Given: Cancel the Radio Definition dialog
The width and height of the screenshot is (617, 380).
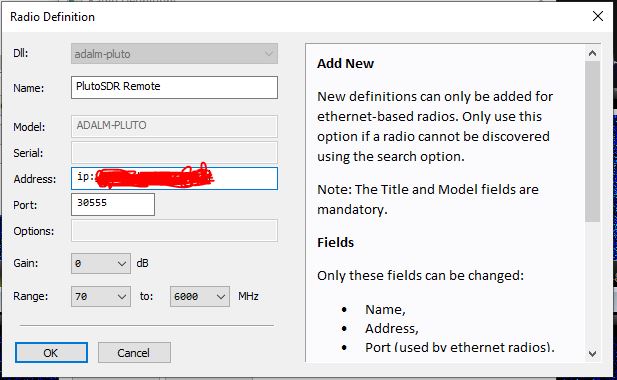Looking at the screenshot, I should click(134, 352).
